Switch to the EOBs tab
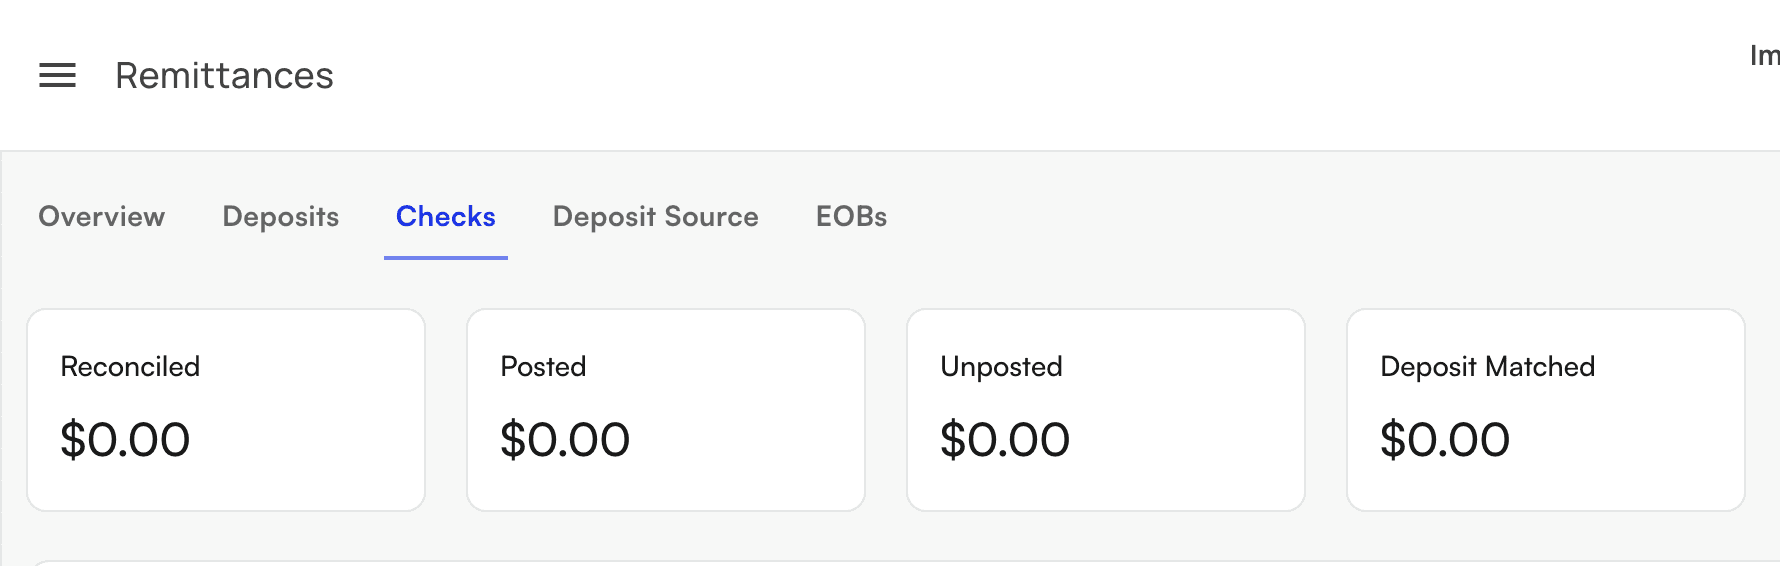The width and height of the screenshot is (1780, 566). pos(851,217)
